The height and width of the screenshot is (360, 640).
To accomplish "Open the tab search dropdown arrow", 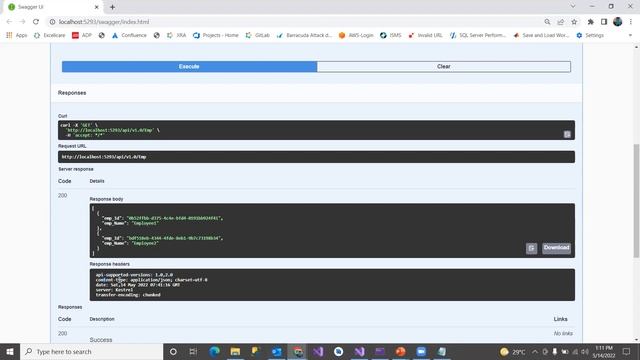I will click(x=573, y=6).
